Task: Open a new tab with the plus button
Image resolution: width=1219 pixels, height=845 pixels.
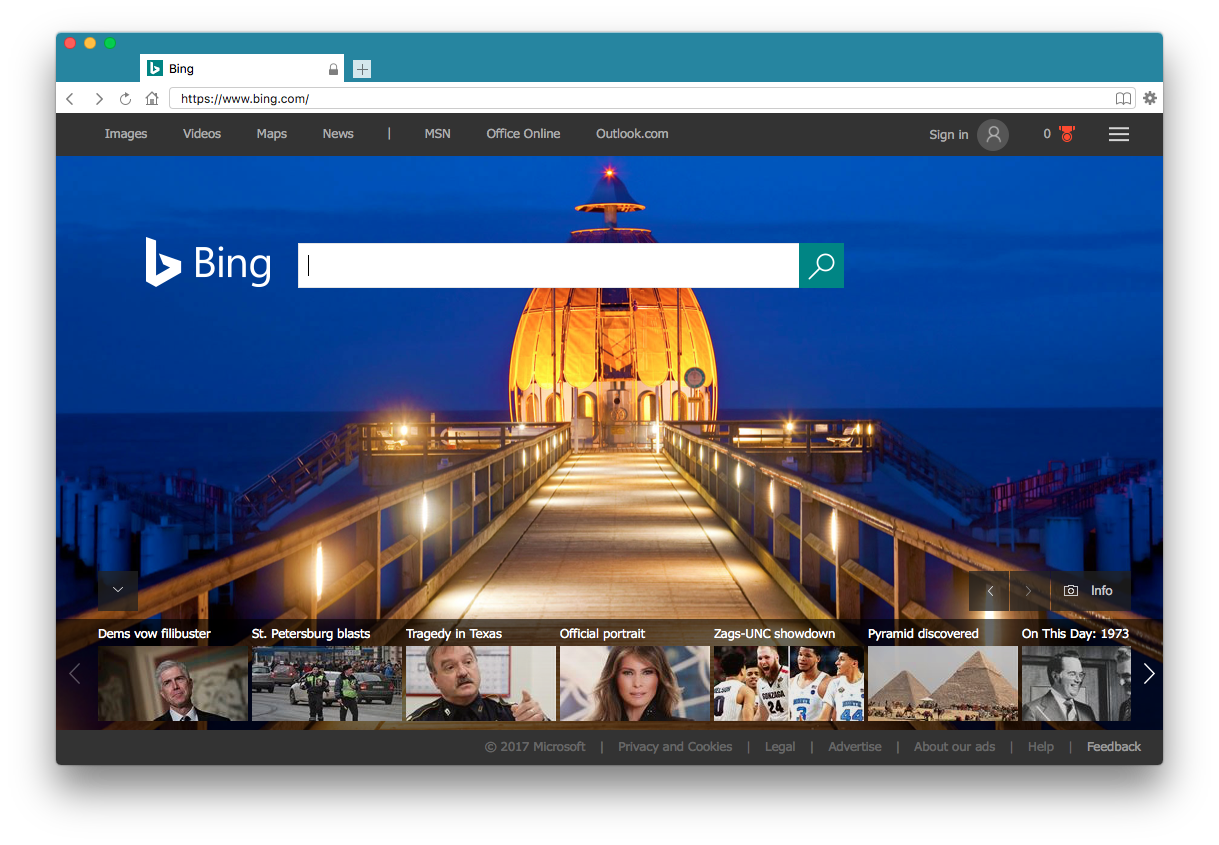Action: coord(362,69)
